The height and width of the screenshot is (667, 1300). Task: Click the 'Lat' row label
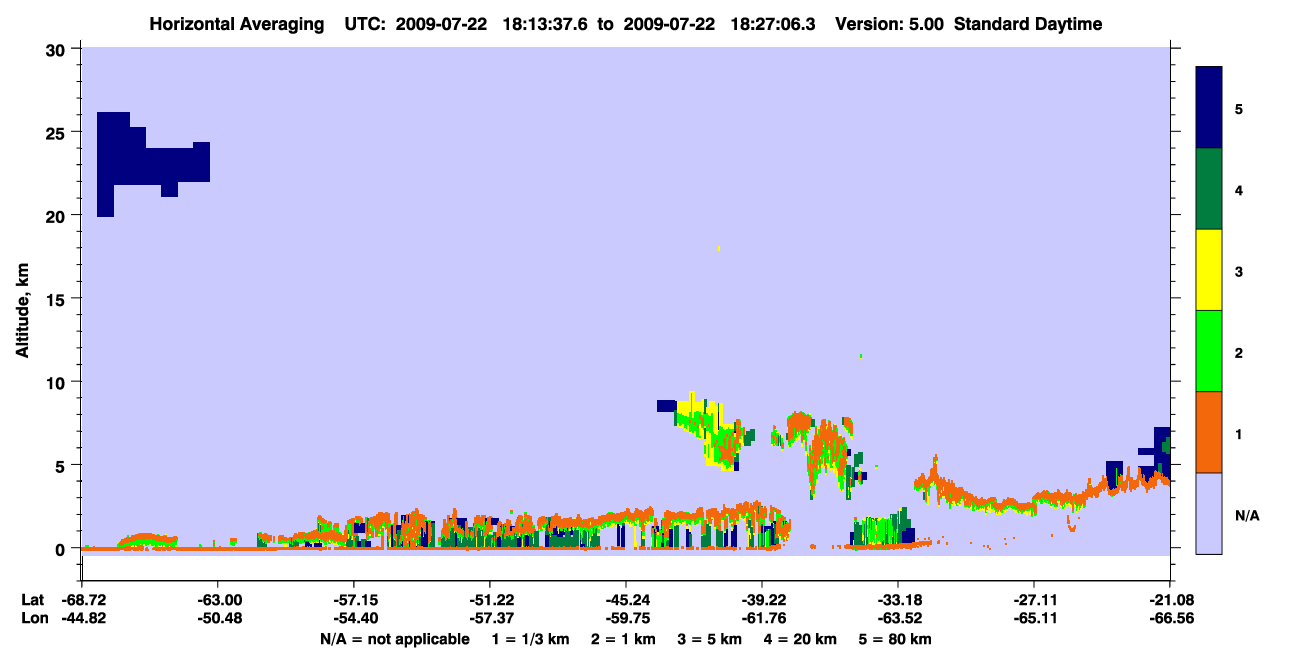pos(32,600)
